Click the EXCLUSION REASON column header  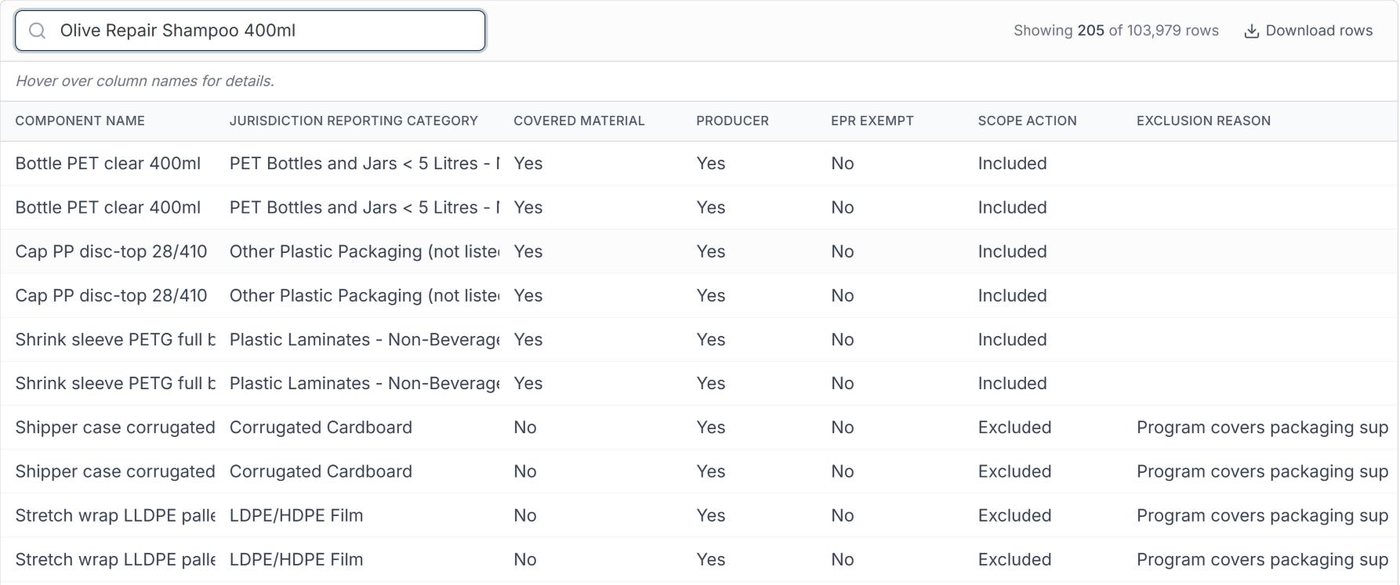[1204, 121]
